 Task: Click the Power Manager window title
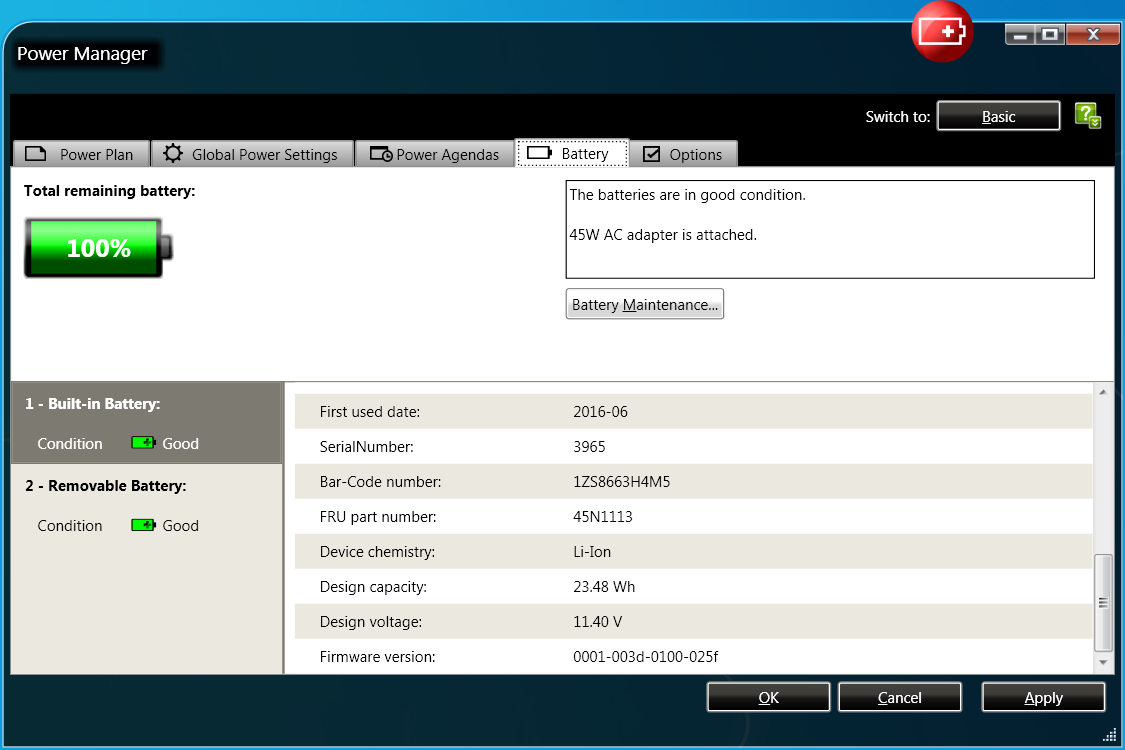[82, 54]
